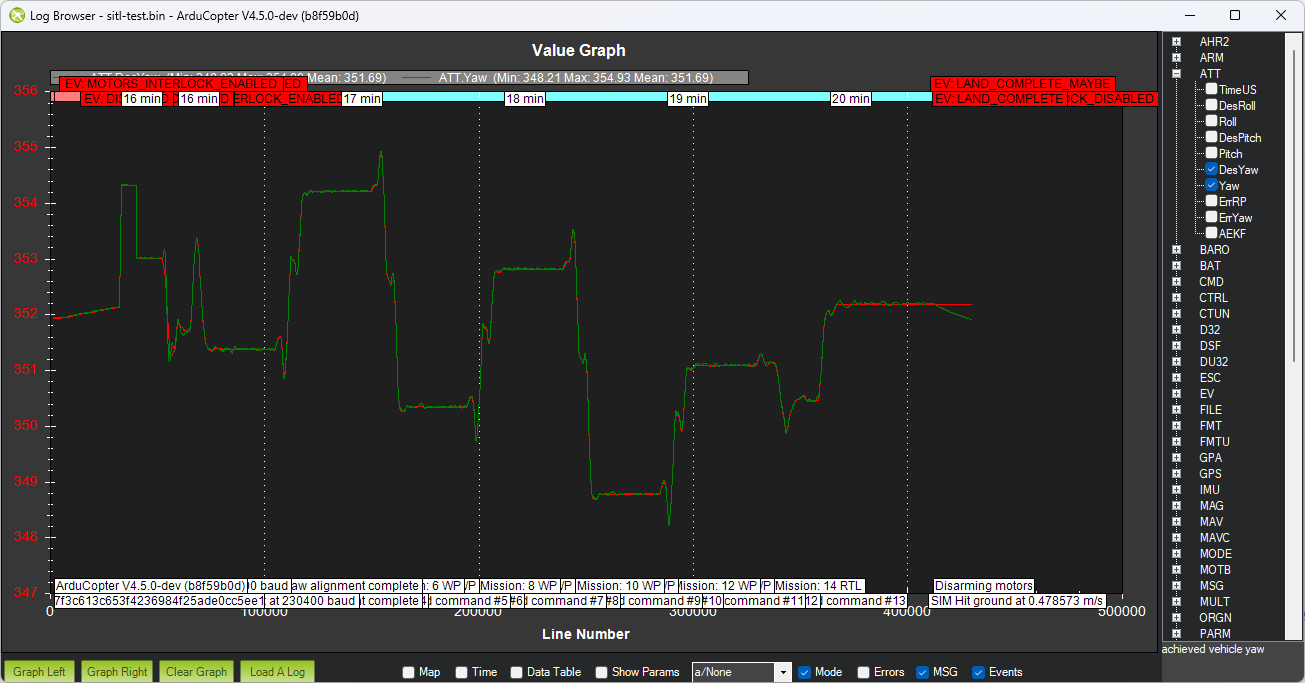This screenshot has height=683, width=1305.
Task: Click the Graph Left button
Action: pyautogui.click(x=39, y=672)
